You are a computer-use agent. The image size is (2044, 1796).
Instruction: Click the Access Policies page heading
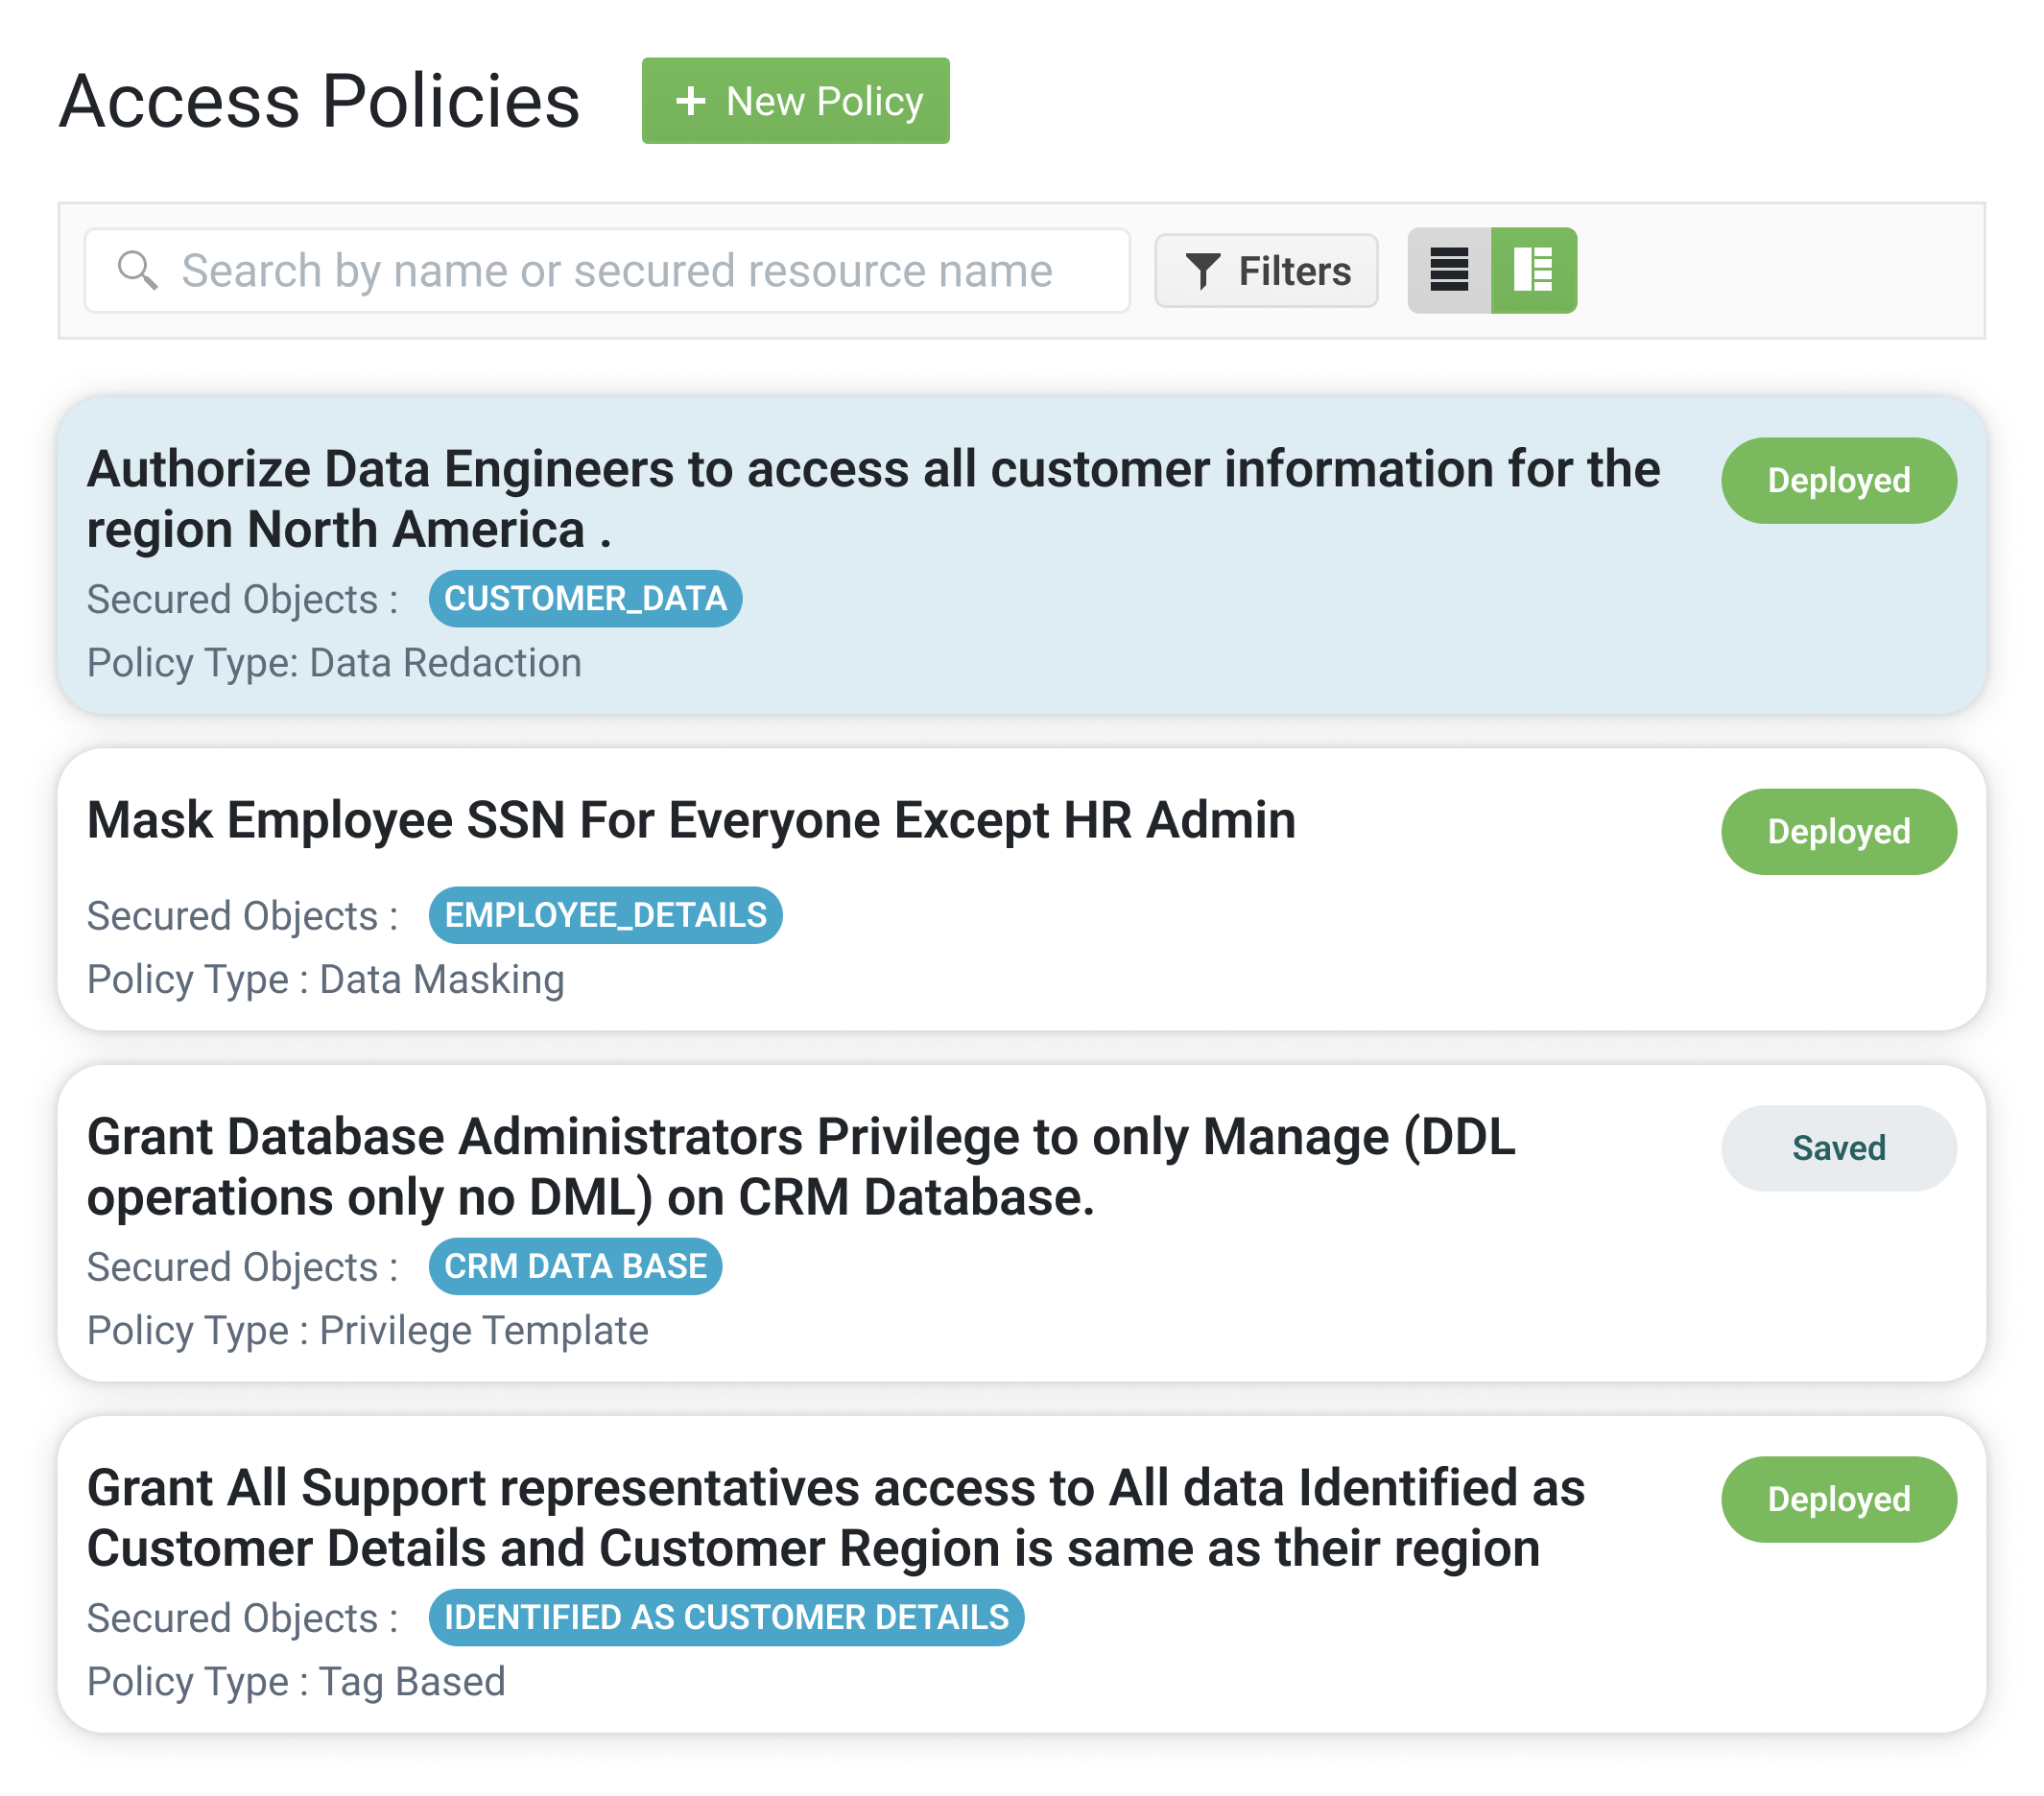tap(319, 101)
